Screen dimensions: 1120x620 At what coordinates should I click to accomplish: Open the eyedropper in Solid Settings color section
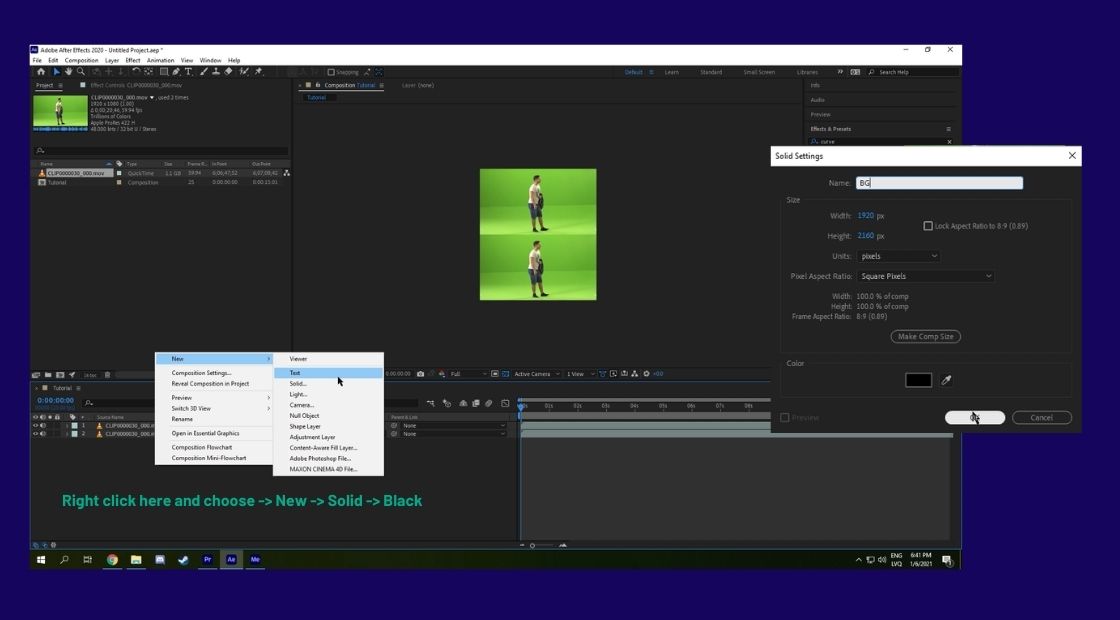pyautogui.click(x=944, y=380)
